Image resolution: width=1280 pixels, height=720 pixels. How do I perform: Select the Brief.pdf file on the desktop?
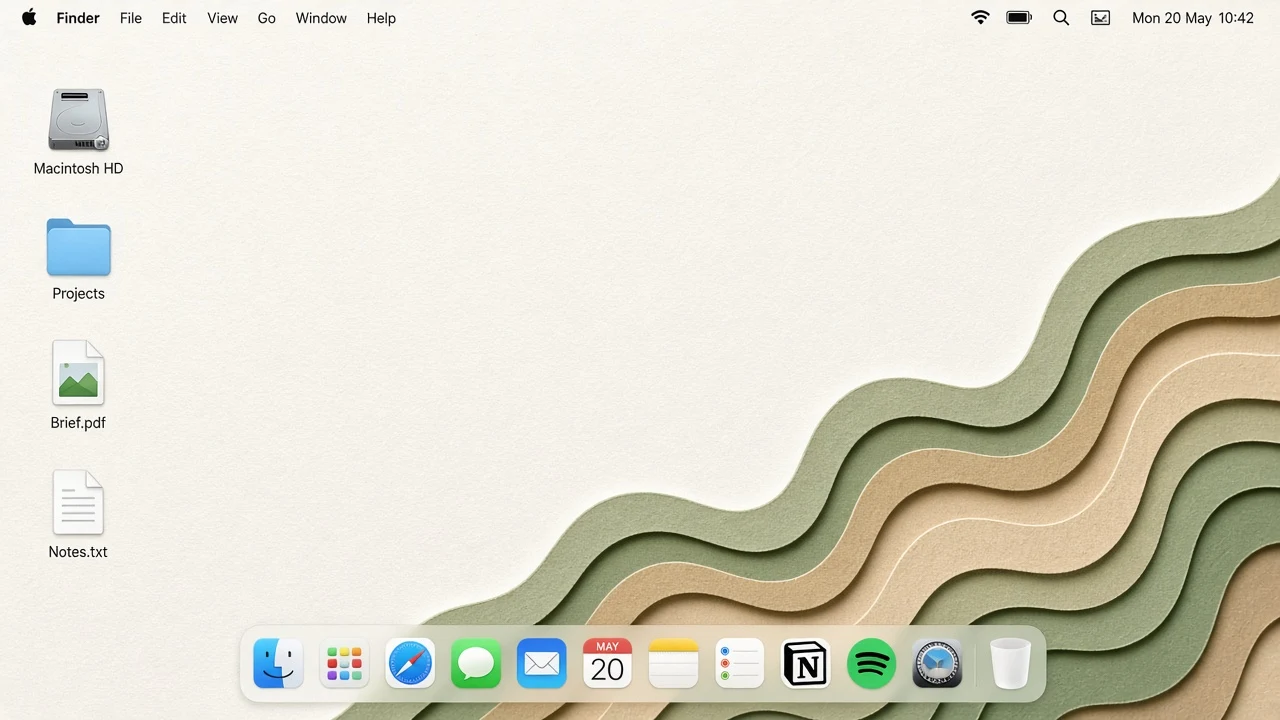coord(78,373)
